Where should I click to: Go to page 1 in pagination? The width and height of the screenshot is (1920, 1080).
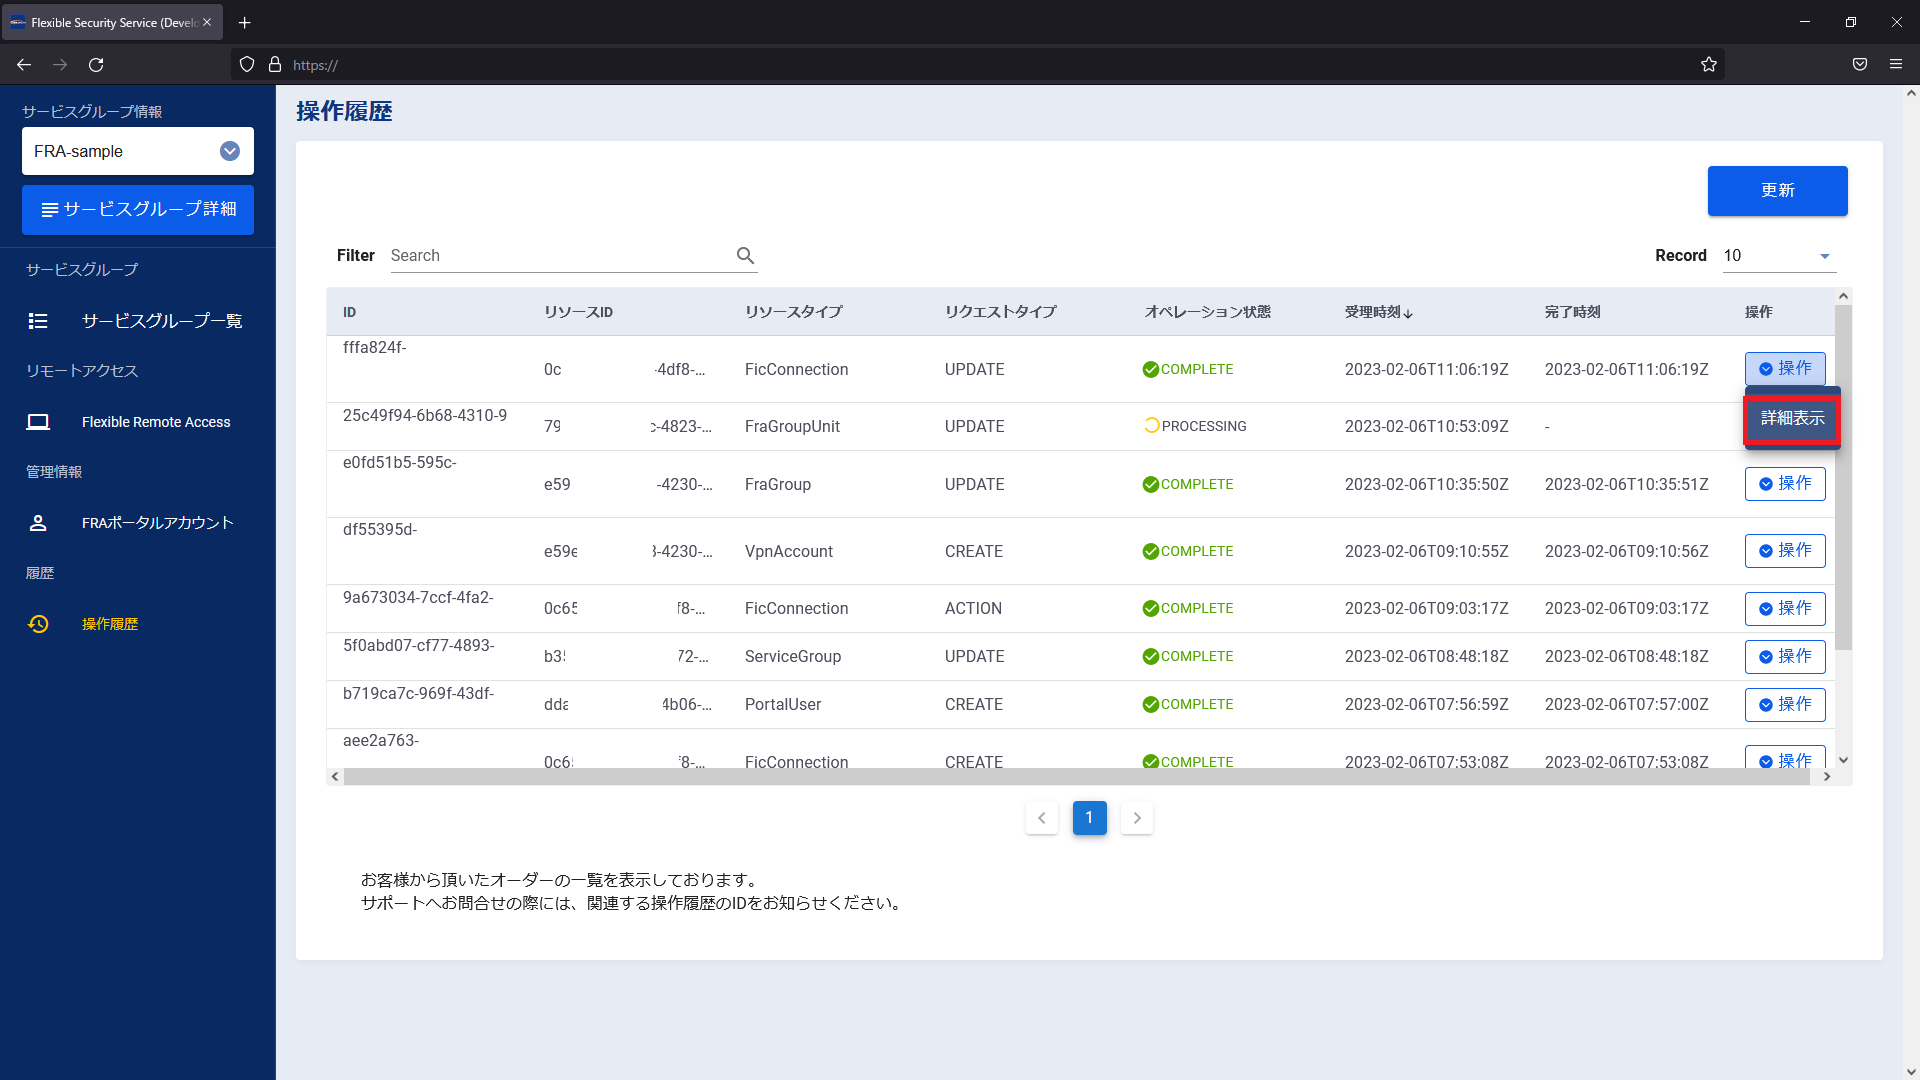click(1089, 818)
